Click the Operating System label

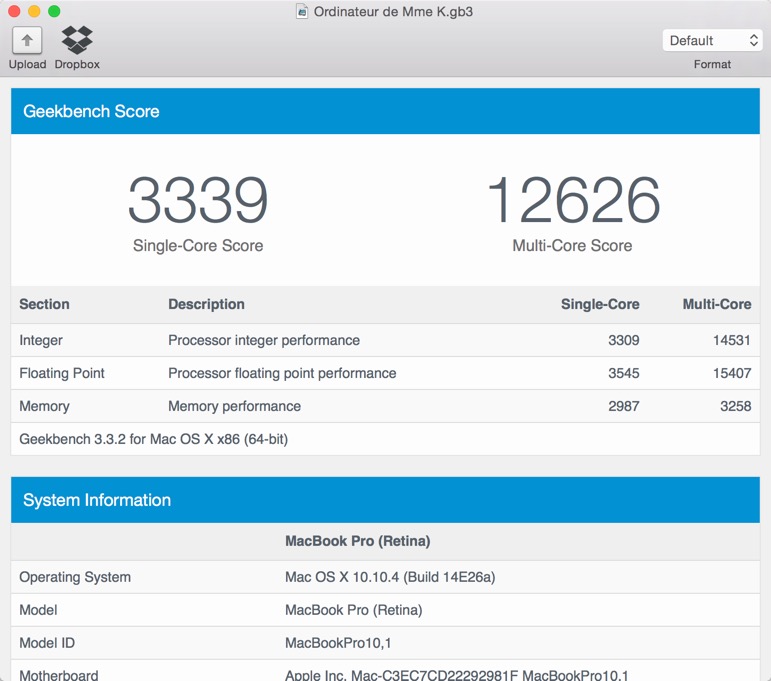(75, 577)
